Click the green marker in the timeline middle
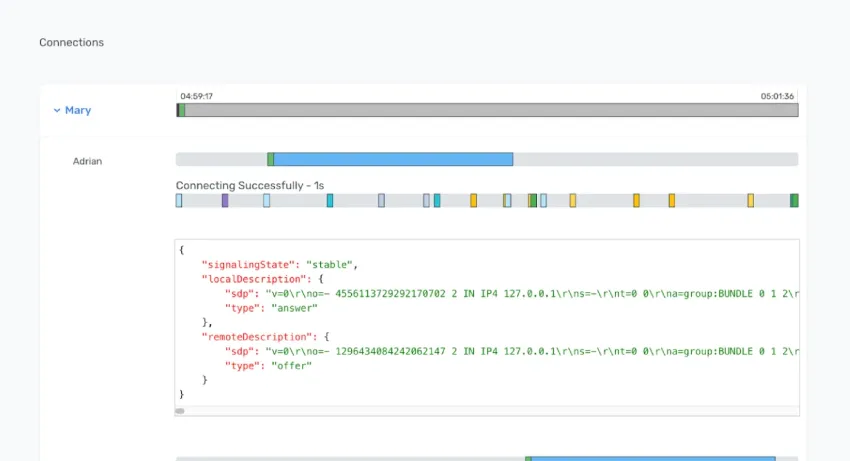Viewport: 850px width, 461px height. point(533,201)
